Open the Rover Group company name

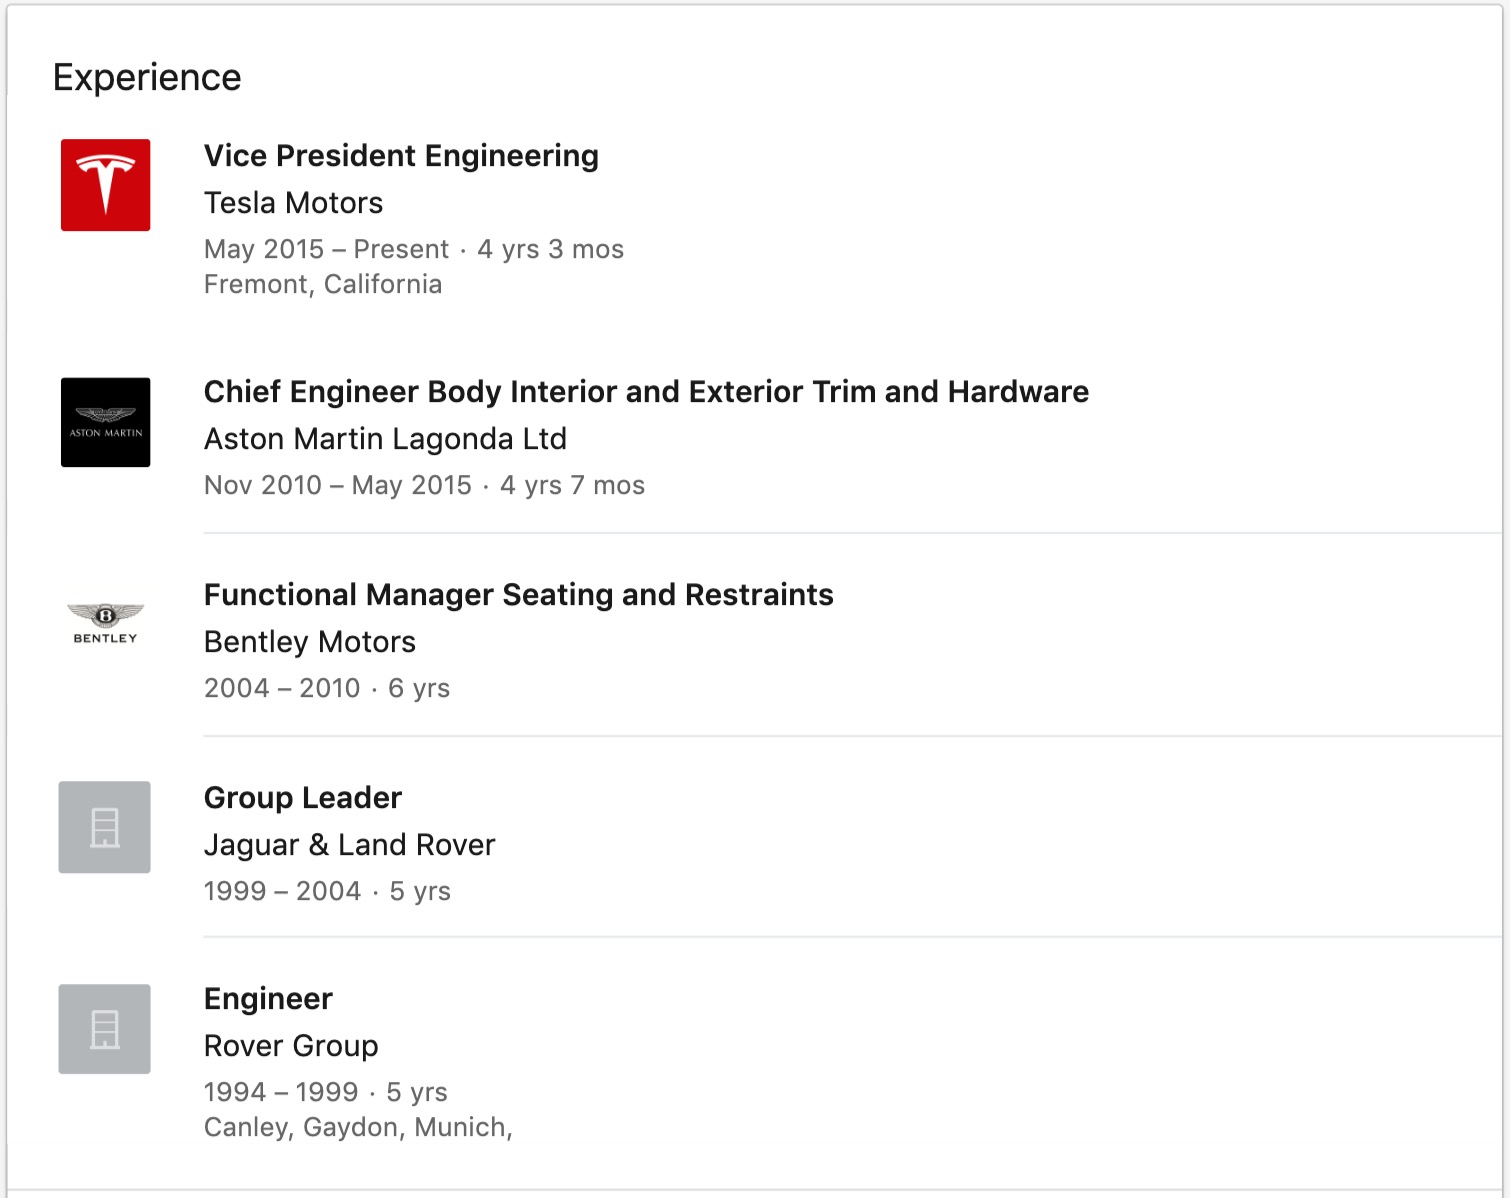[x=291, y=1046]
